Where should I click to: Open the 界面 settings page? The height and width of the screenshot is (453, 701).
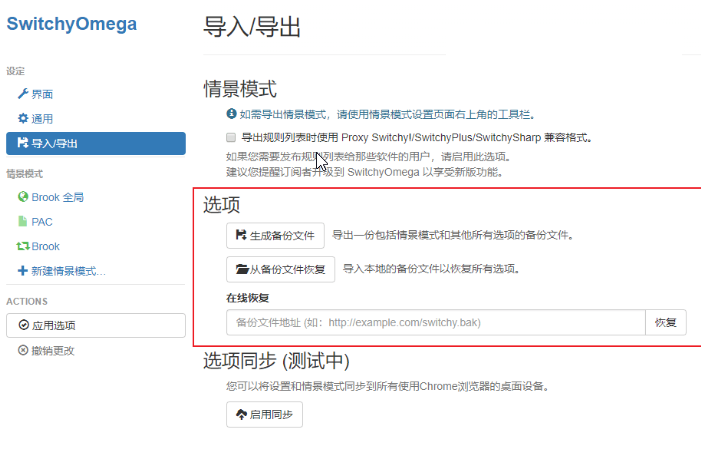35,94
